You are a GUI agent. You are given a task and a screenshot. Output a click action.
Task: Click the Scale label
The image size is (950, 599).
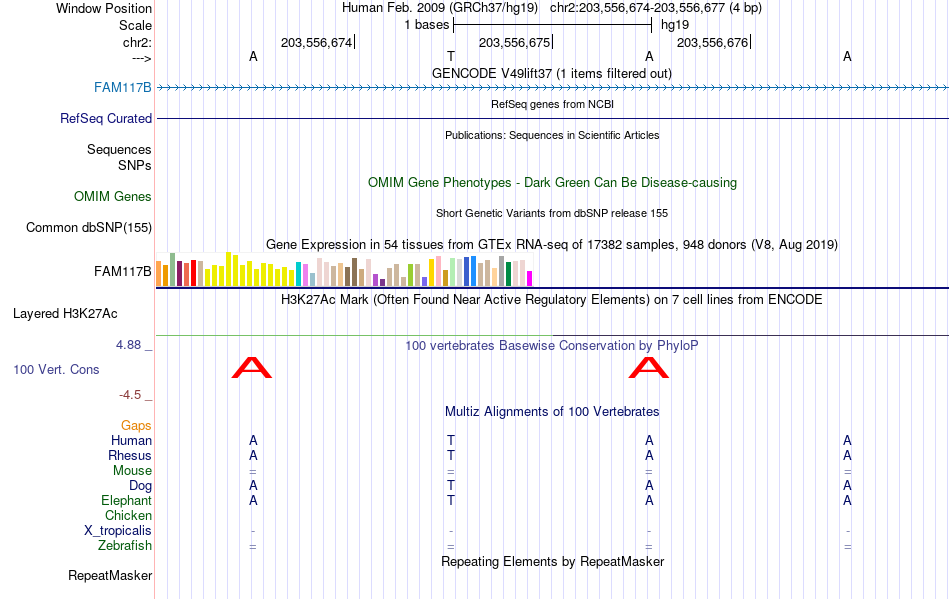point(135,25)
